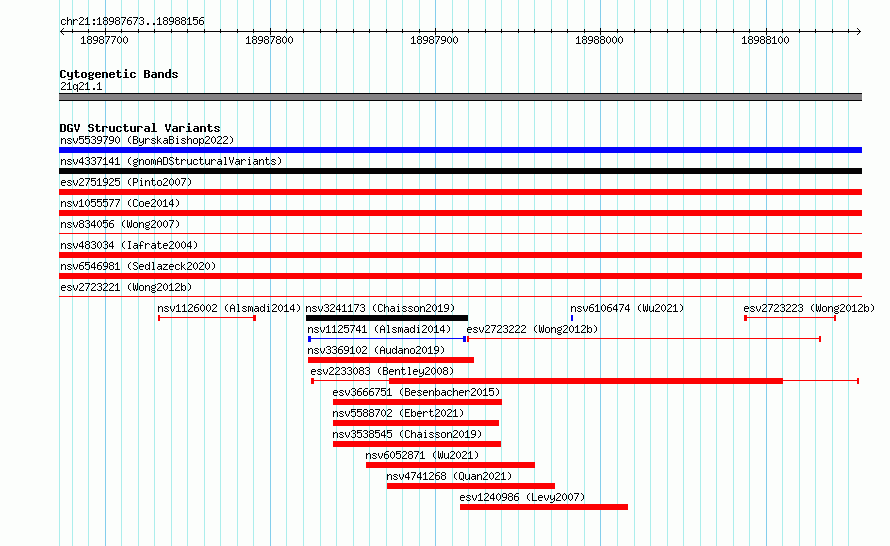The width and height of the screenshot is (890, 546).
Task: Click ruler position label 18988100
Action: point(765,40)
